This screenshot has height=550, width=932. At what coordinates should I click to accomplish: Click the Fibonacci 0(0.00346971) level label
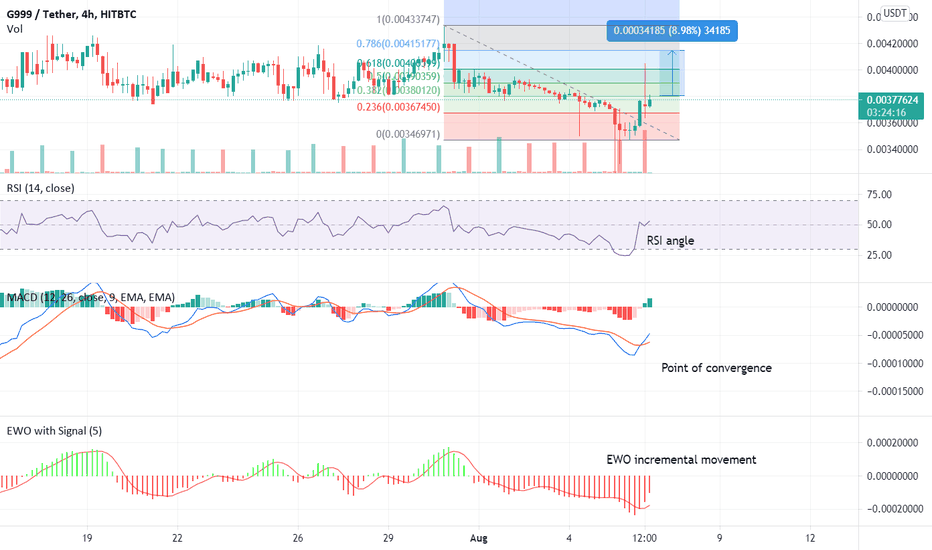(x=408, y=134)
